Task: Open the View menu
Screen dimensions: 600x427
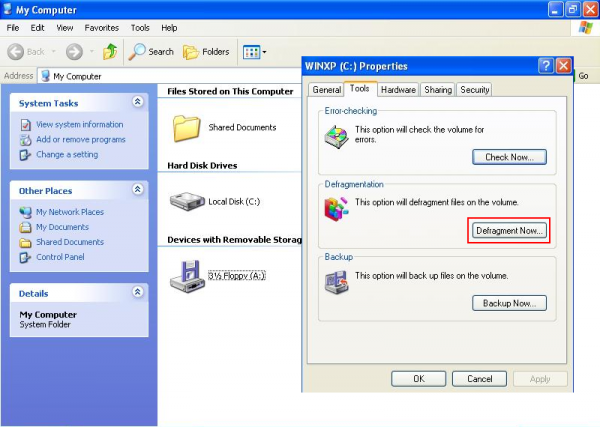Action: (x=65, y=28)
